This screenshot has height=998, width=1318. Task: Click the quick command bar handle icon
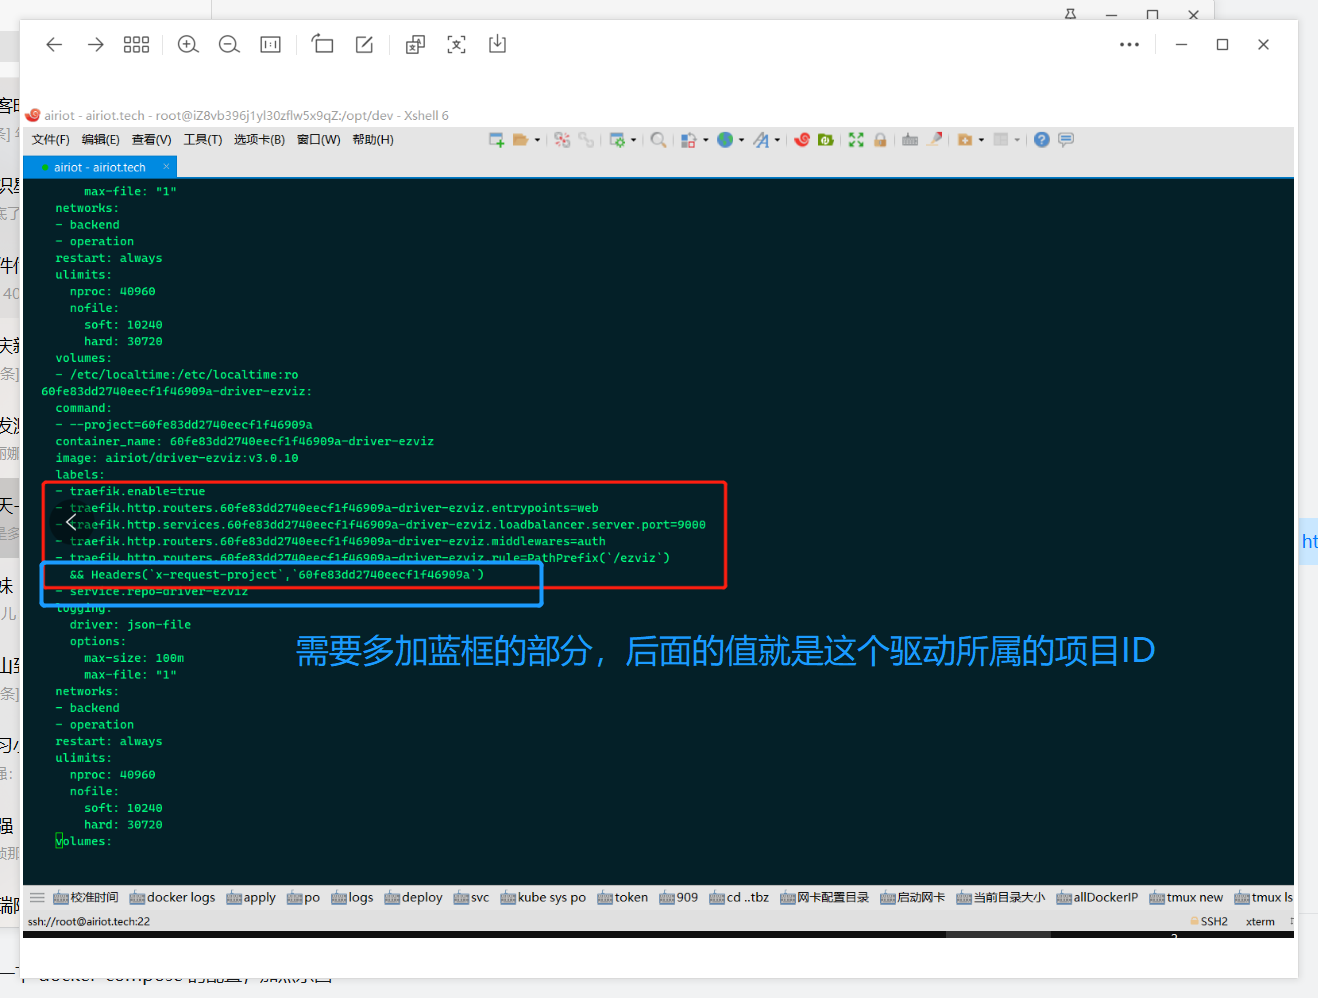[x=37, y=897]
